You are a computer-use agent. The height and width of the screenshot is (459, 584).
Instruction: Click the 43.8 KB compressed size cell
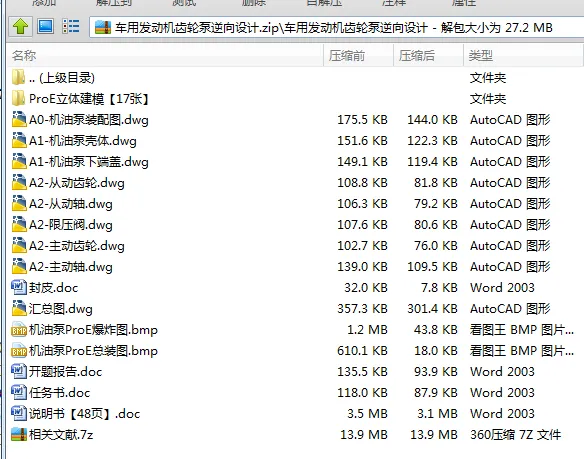436,330
